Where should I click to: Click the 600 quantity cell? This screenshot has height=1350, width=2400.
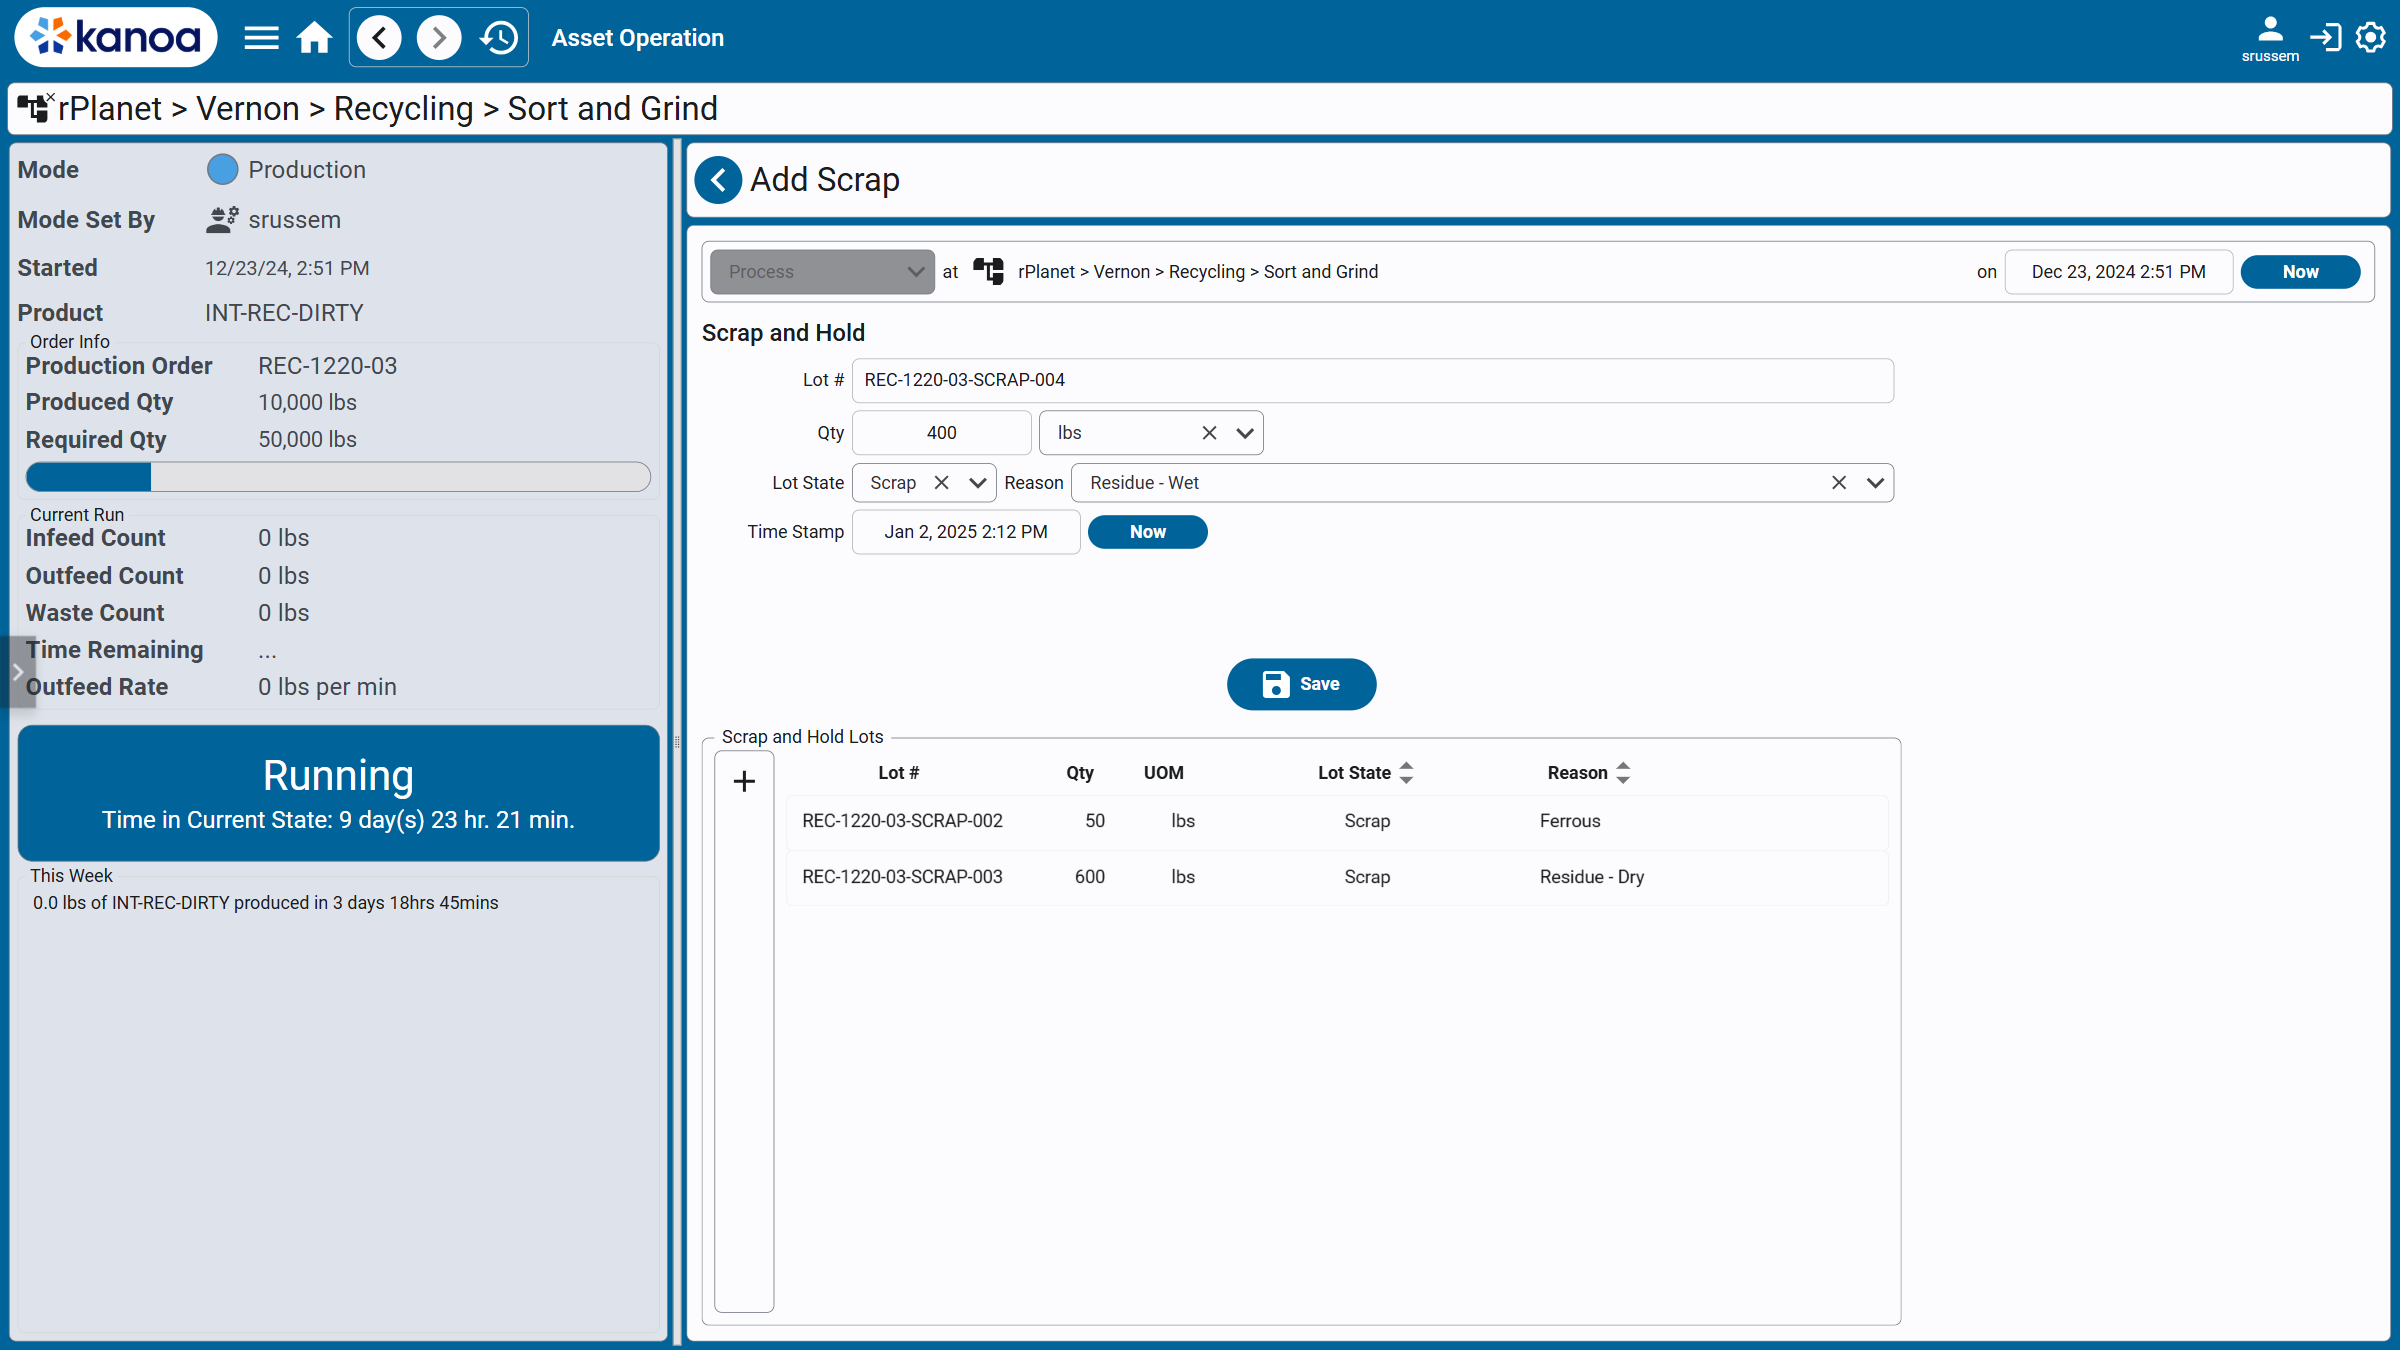(1090, 877)
